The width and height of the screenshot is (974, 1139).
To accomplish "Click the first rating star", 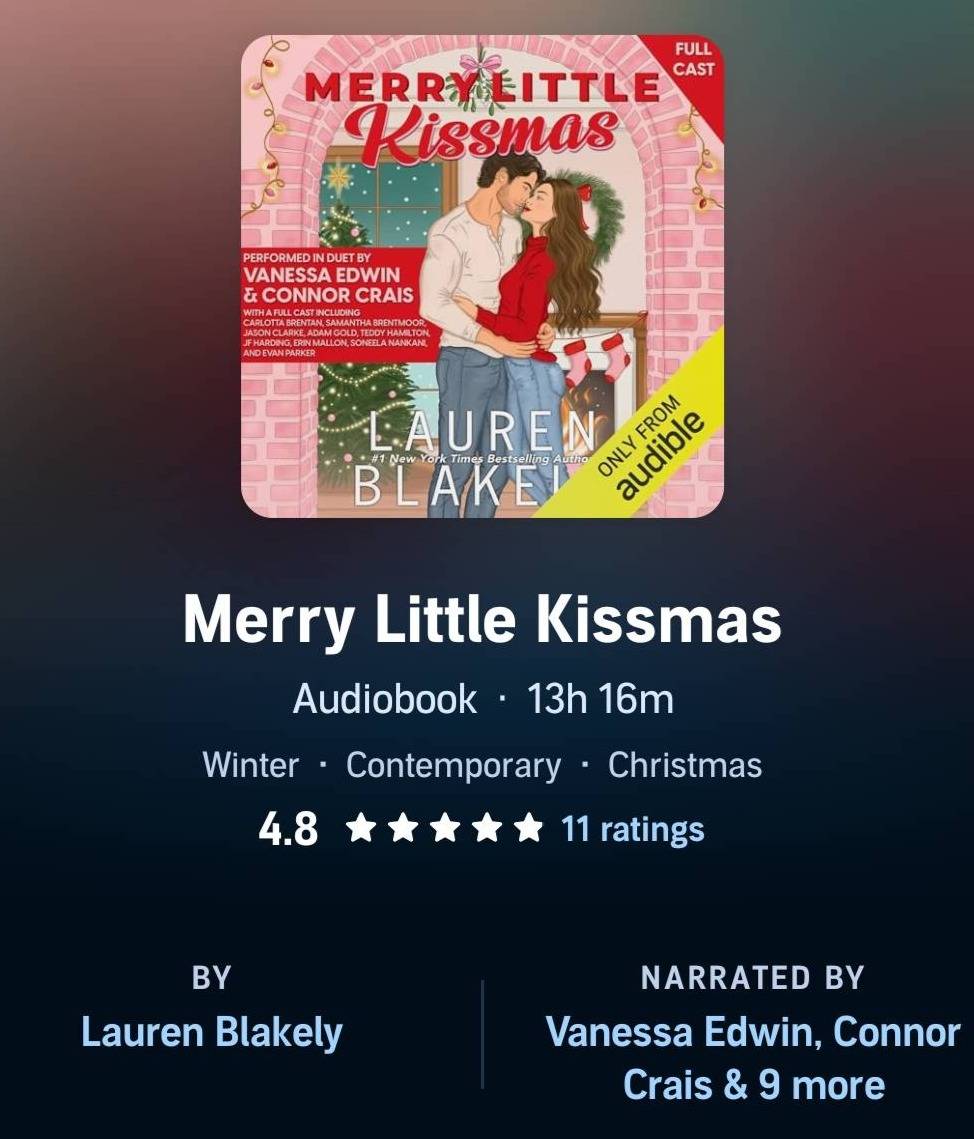I will pos(360,828).
